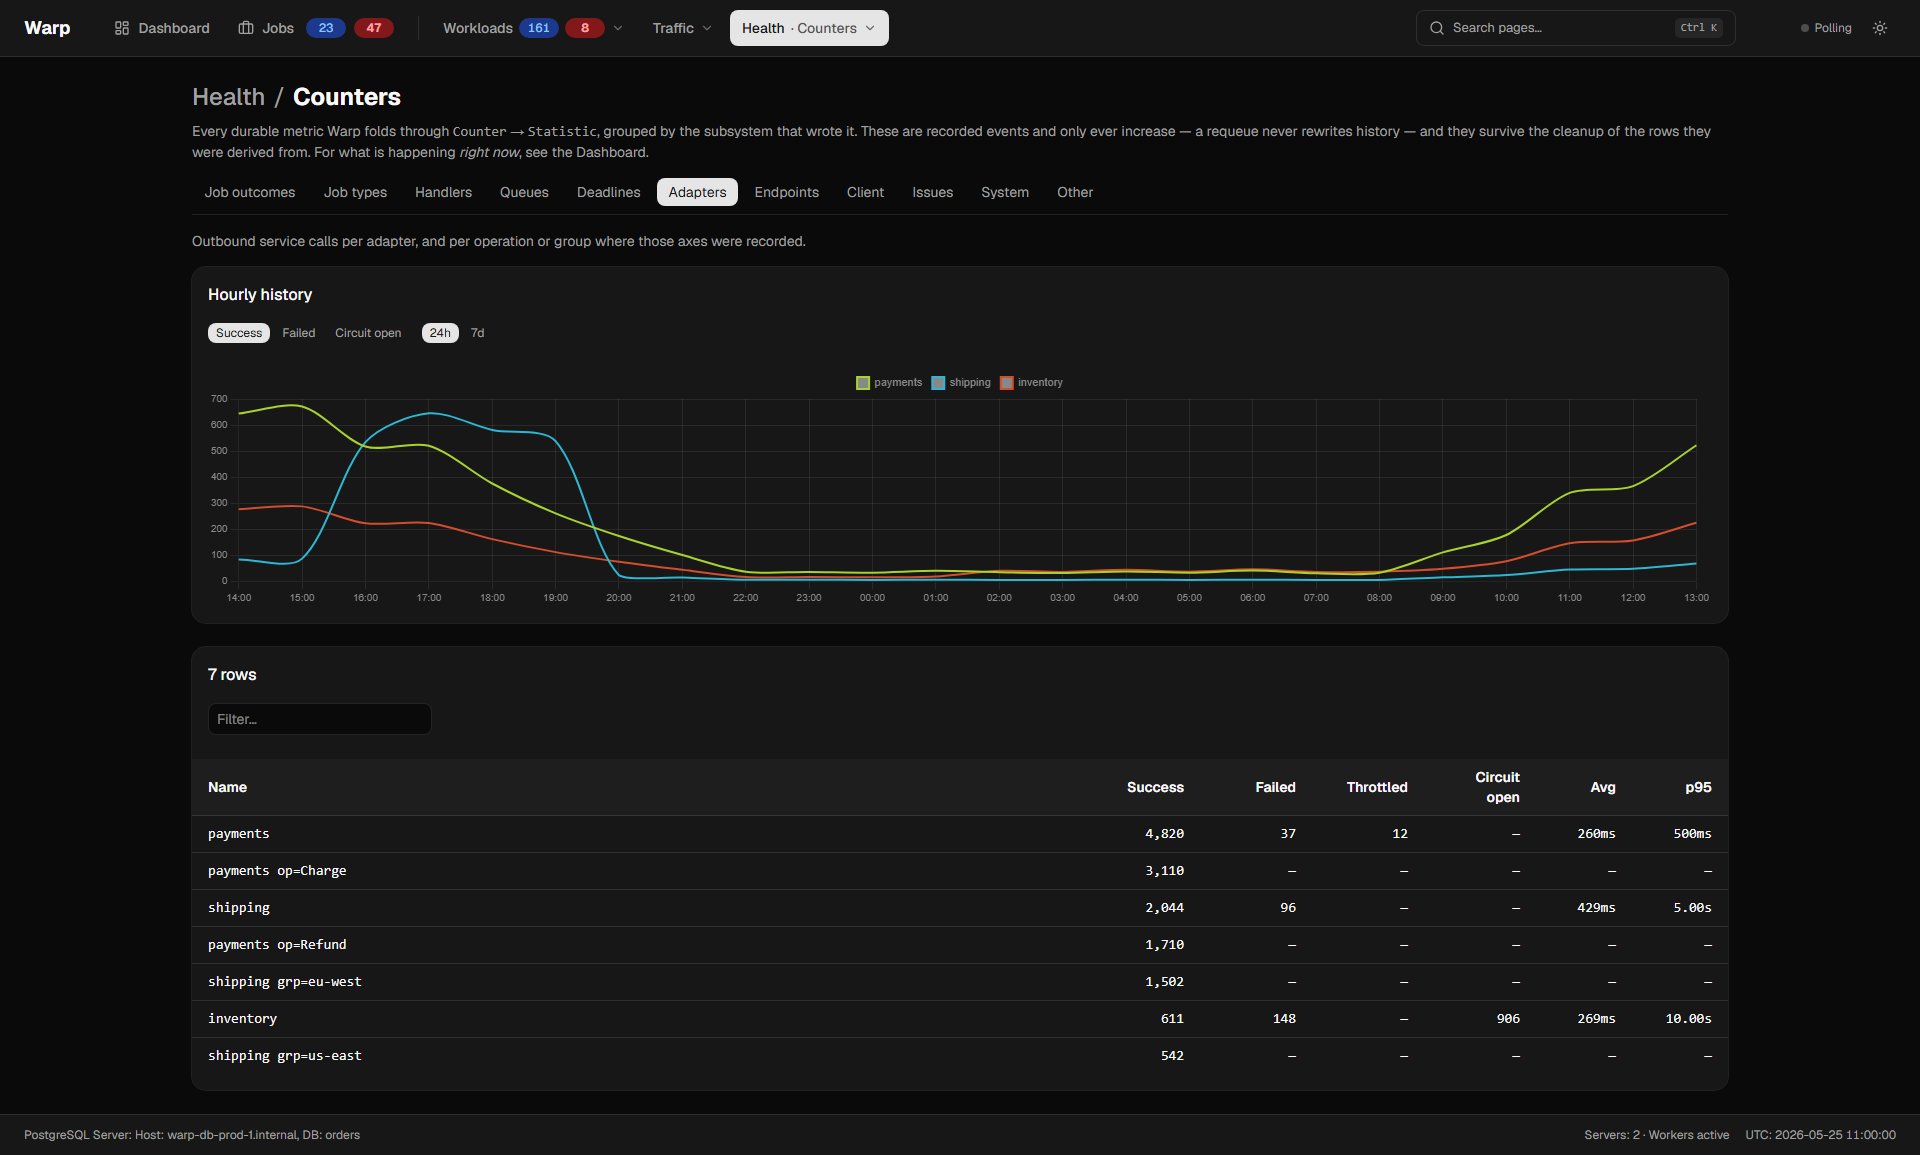The width and height of the screenshot is (1920, 1155).
Task: Open the blue 161 workloads badge
Action: click(x=539, y=28)
